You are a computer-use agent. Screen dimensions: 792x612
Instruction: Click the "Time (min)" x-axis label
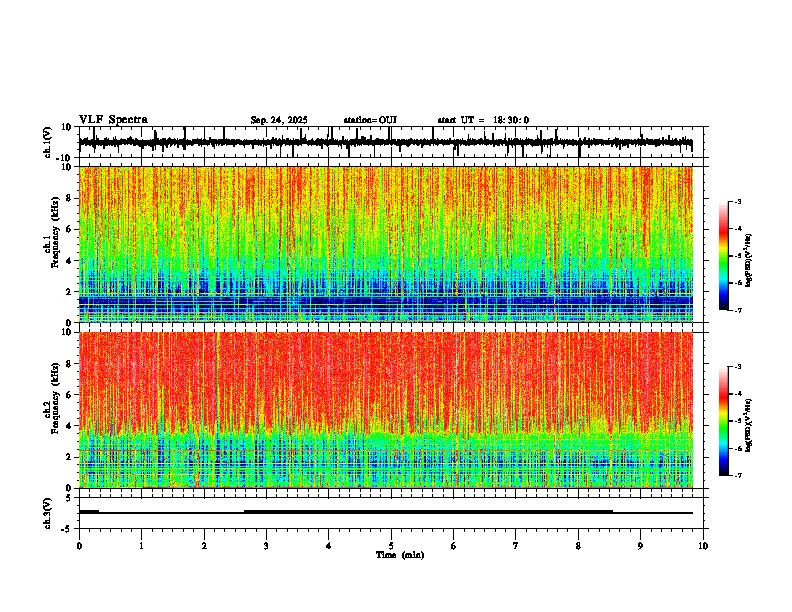[x=400, y=555]
